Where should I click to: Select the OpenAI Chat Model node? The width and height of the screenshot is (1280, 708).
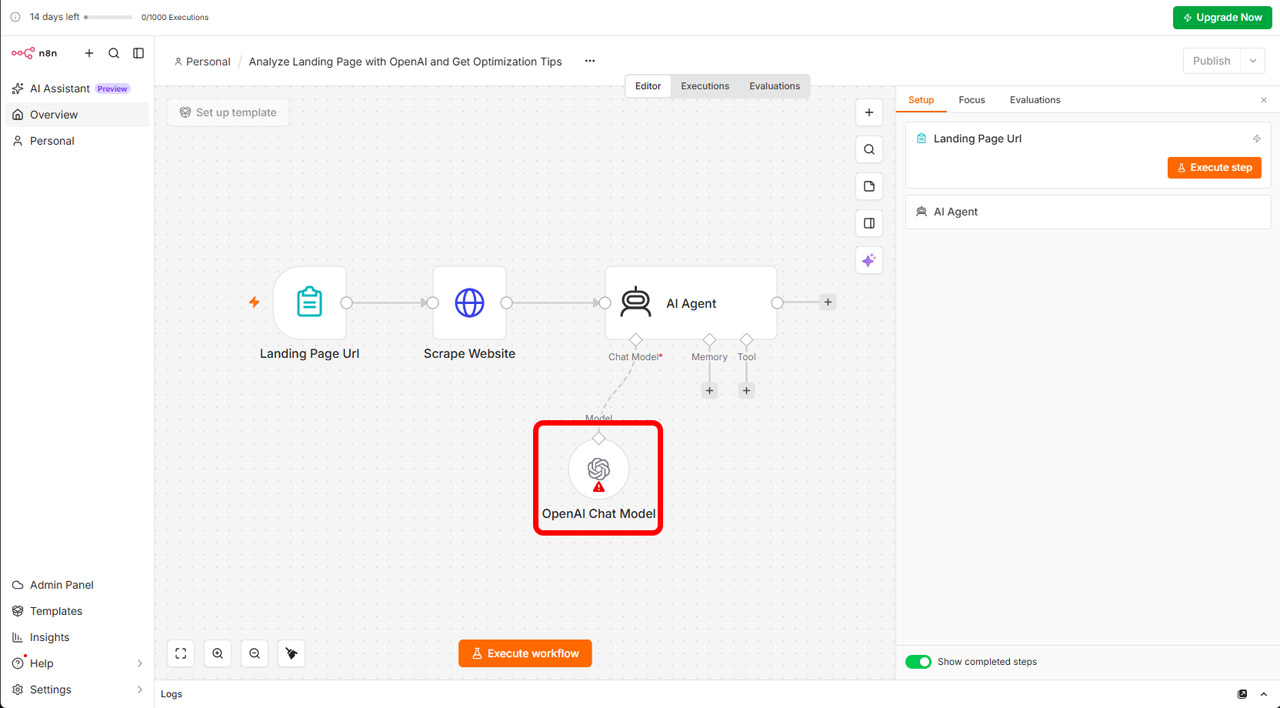[599, 469]
